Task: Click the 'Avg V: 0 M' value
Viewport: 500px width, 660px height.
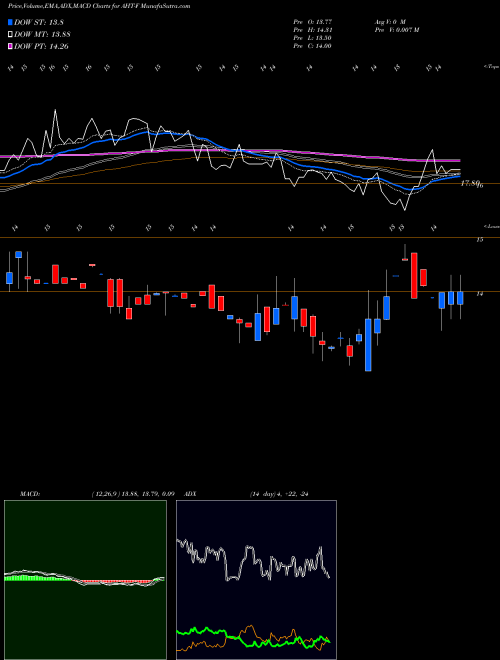Action: [390, 21]
